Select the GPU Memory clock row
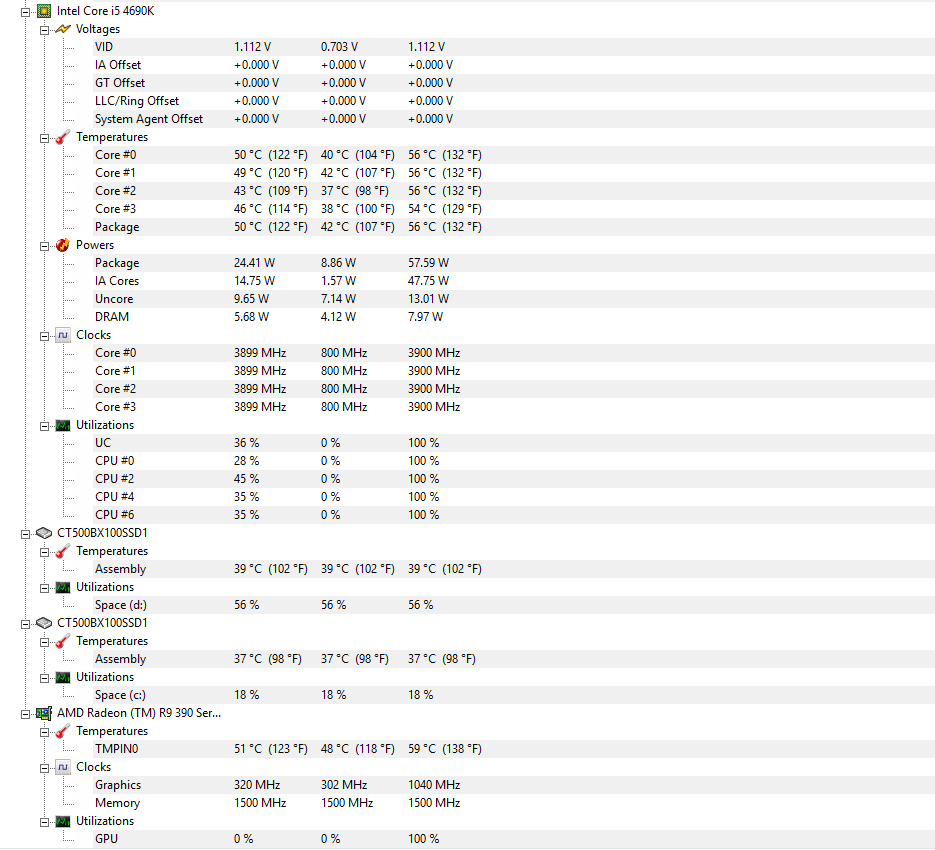Screen dimensions: 935x850 coord(513,803)
